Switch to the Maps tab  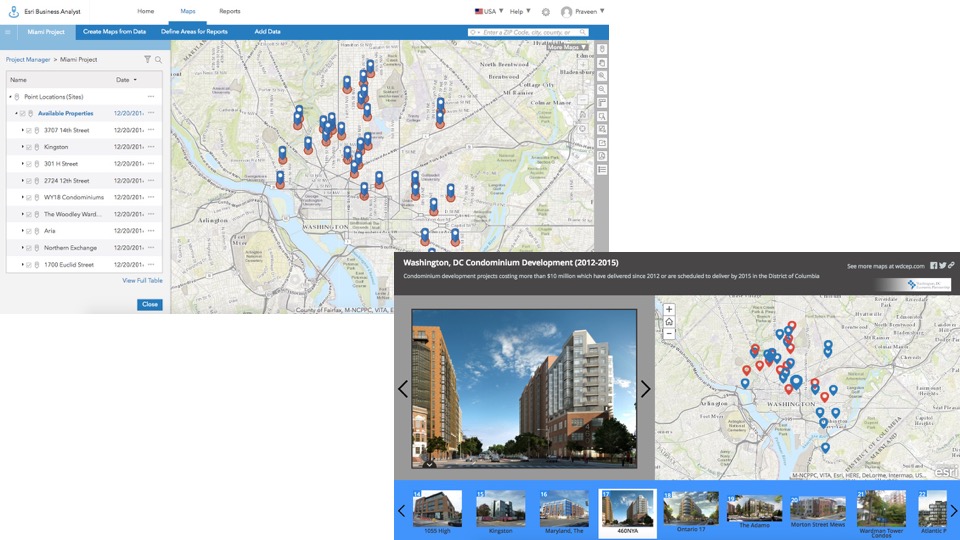coord(188,11)
